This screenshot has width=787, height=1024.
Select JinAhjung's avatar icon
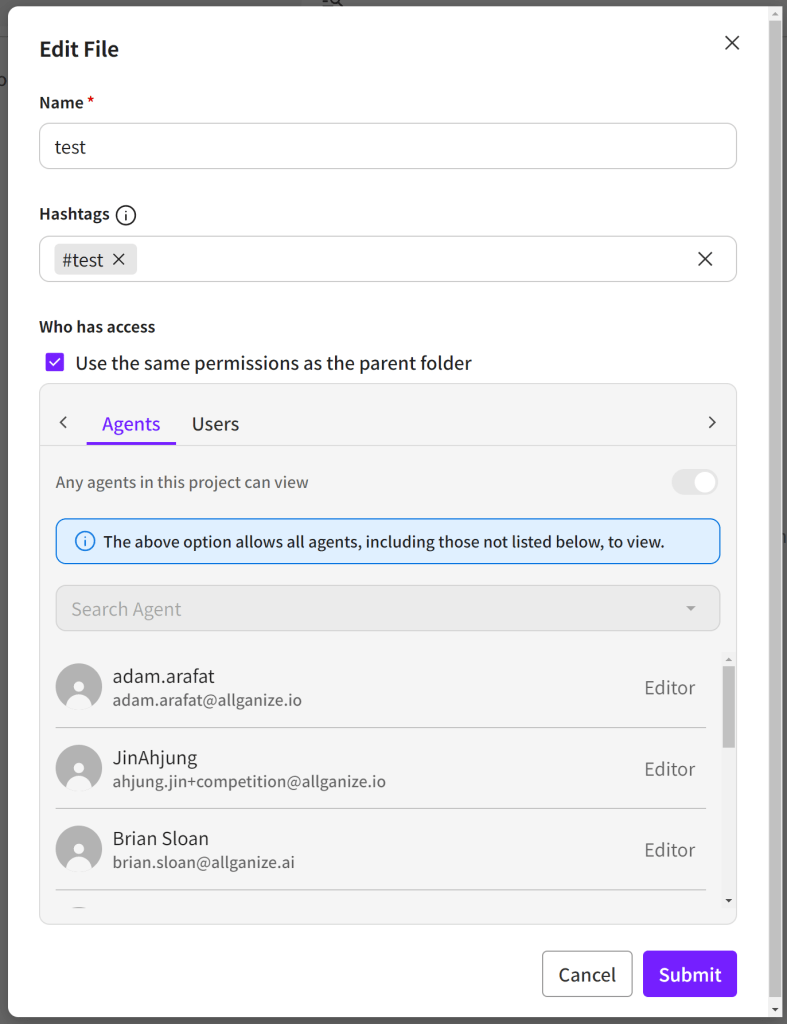[x=79, y=768]
